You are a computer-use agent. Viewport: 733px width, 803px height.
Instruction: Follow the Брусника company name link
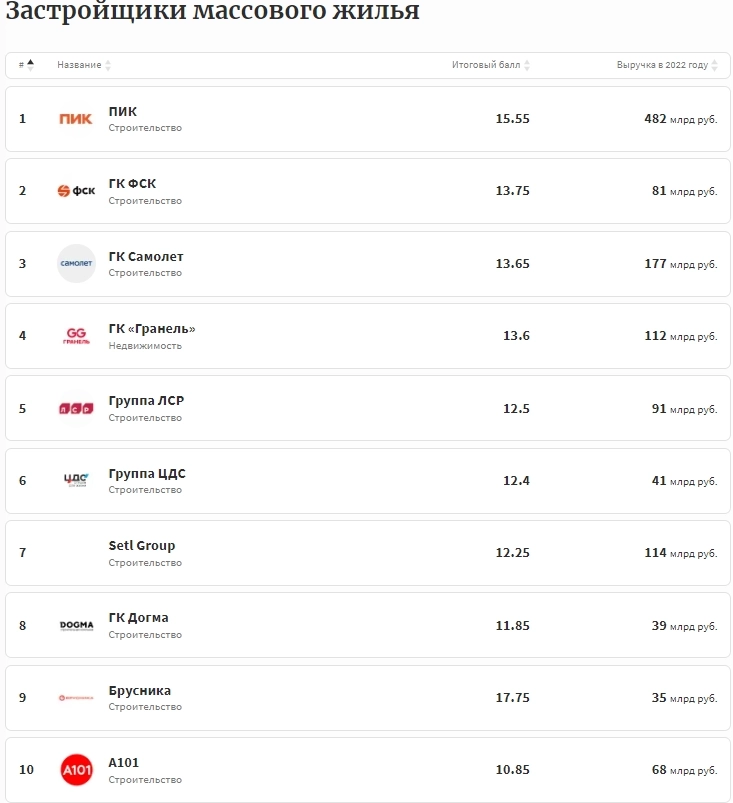140,690
